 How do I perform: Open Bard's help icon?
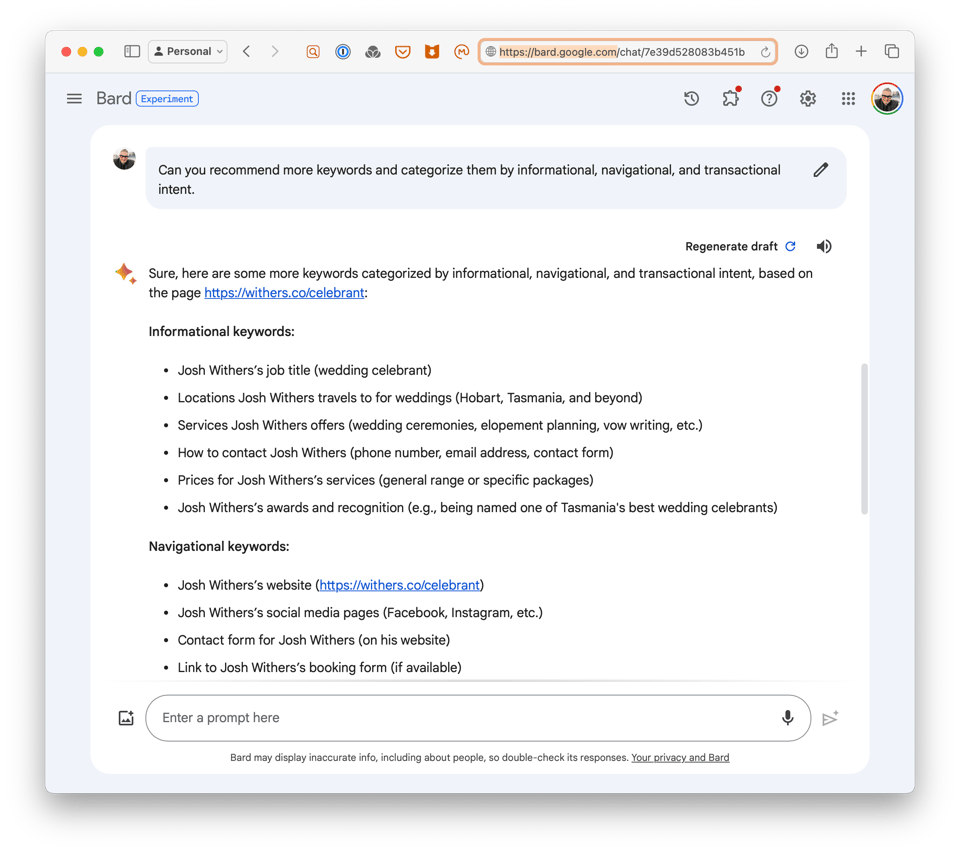[x=769, y=98]
